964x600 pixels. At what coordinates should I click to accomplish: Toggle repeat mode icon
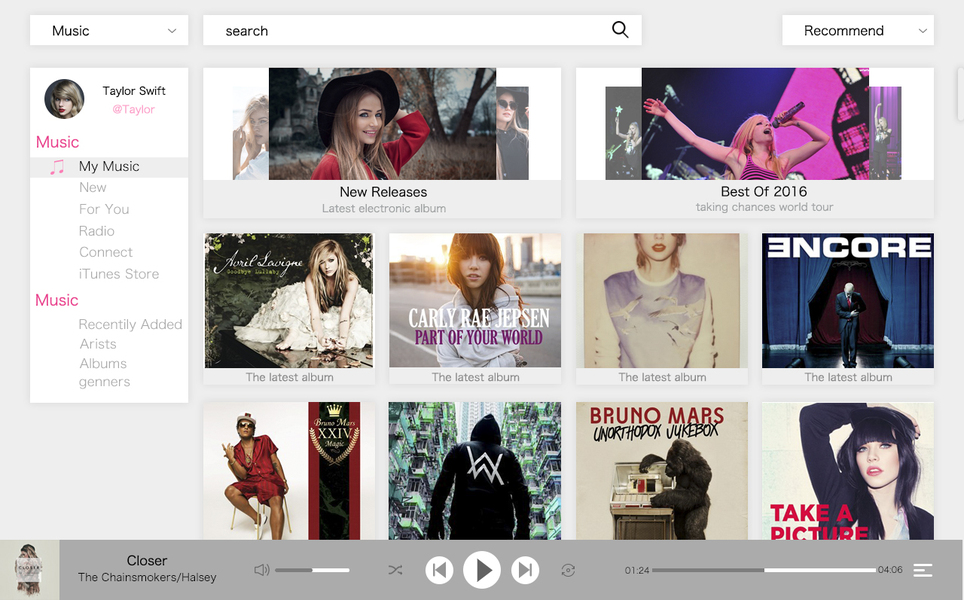pyautogui.click(x=568, y=570)
